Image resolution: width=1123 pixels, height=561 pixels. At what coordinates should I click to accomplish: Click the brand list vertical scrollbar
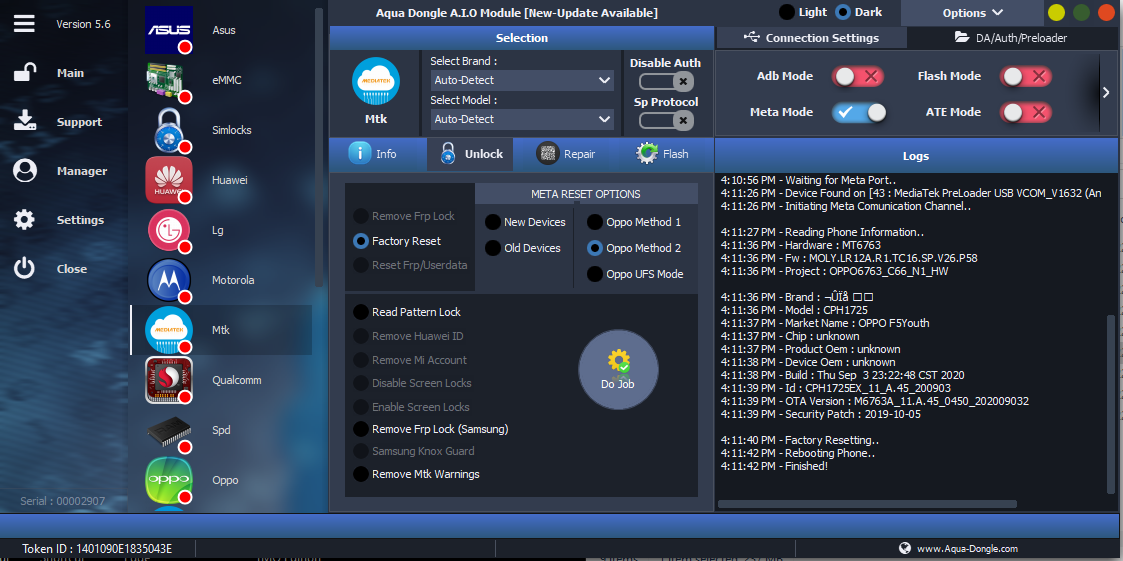click(319, 147)
